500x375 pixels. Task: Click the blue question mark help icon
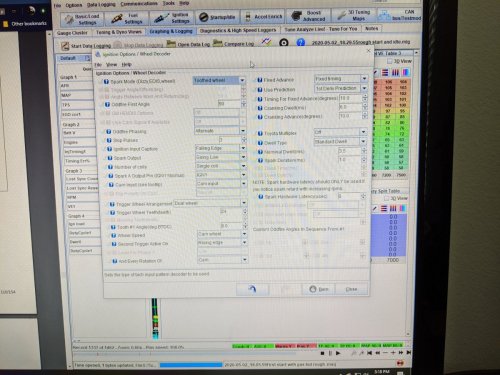[301, 42]
